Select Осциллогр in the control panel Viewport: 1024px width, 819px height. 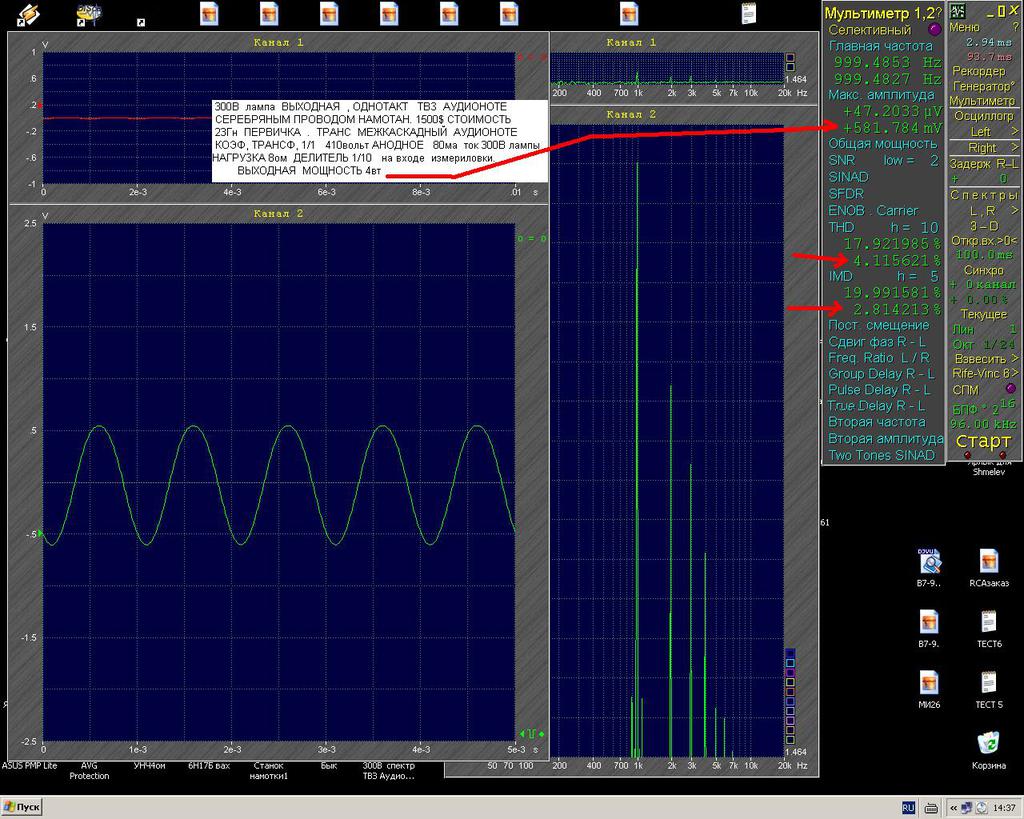(984, 116)
